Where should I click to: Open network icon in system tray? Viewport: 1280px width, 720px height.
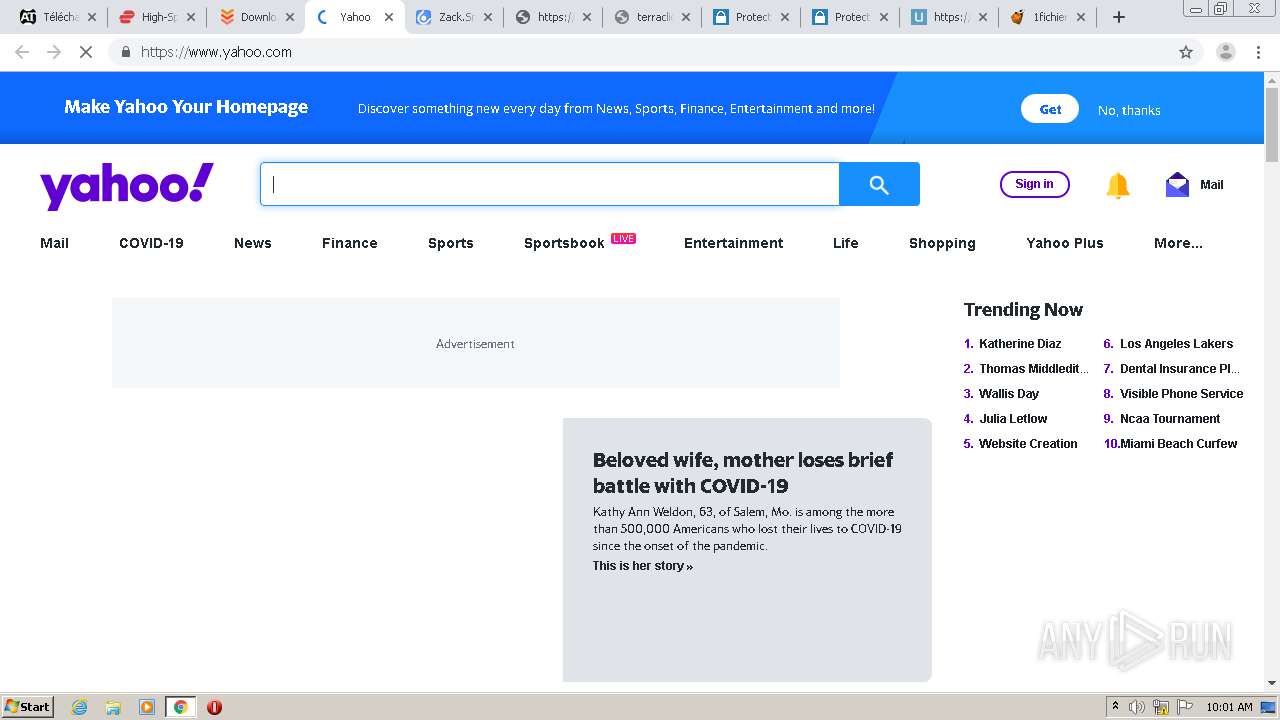[1161, 707]
